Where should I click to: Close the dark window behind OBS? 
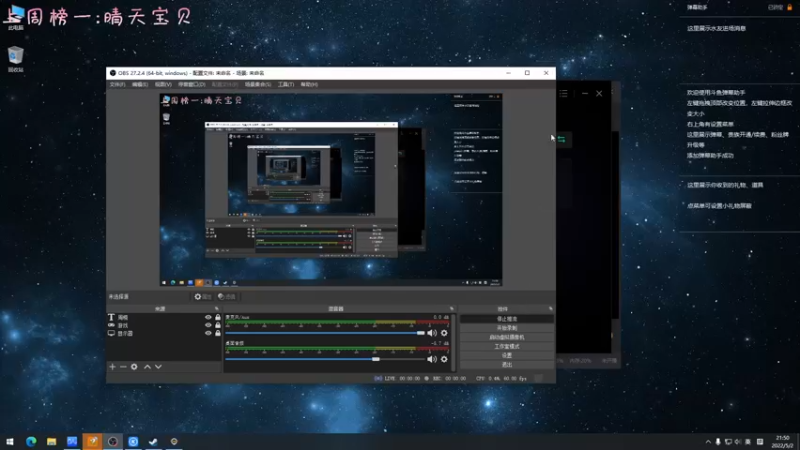click(x=599, y=93)
